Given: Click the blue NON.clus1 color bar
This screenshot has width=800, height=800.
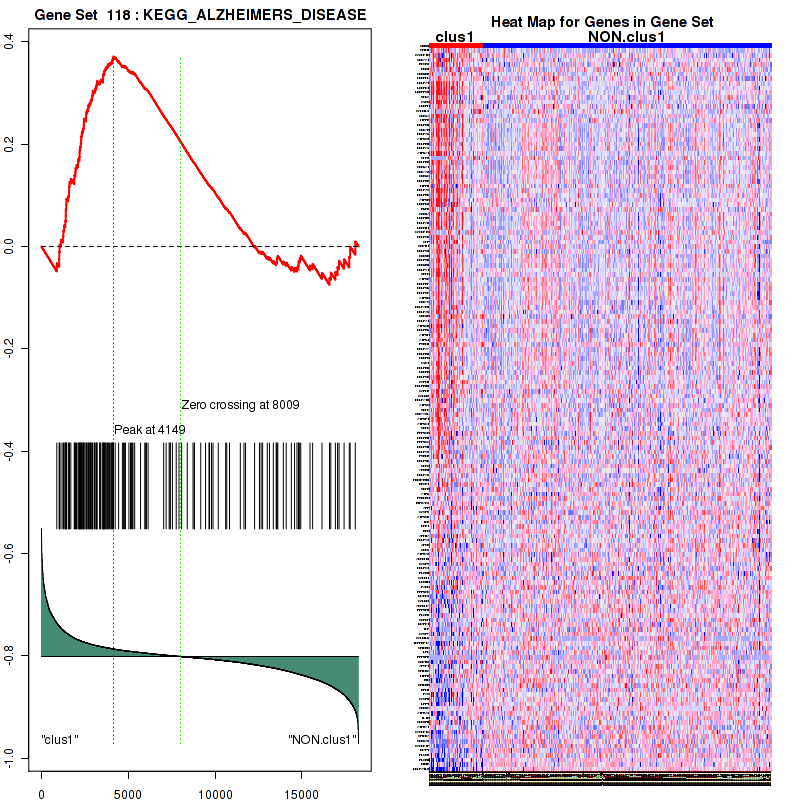Looking at the screenshot, I should (627, 45).
